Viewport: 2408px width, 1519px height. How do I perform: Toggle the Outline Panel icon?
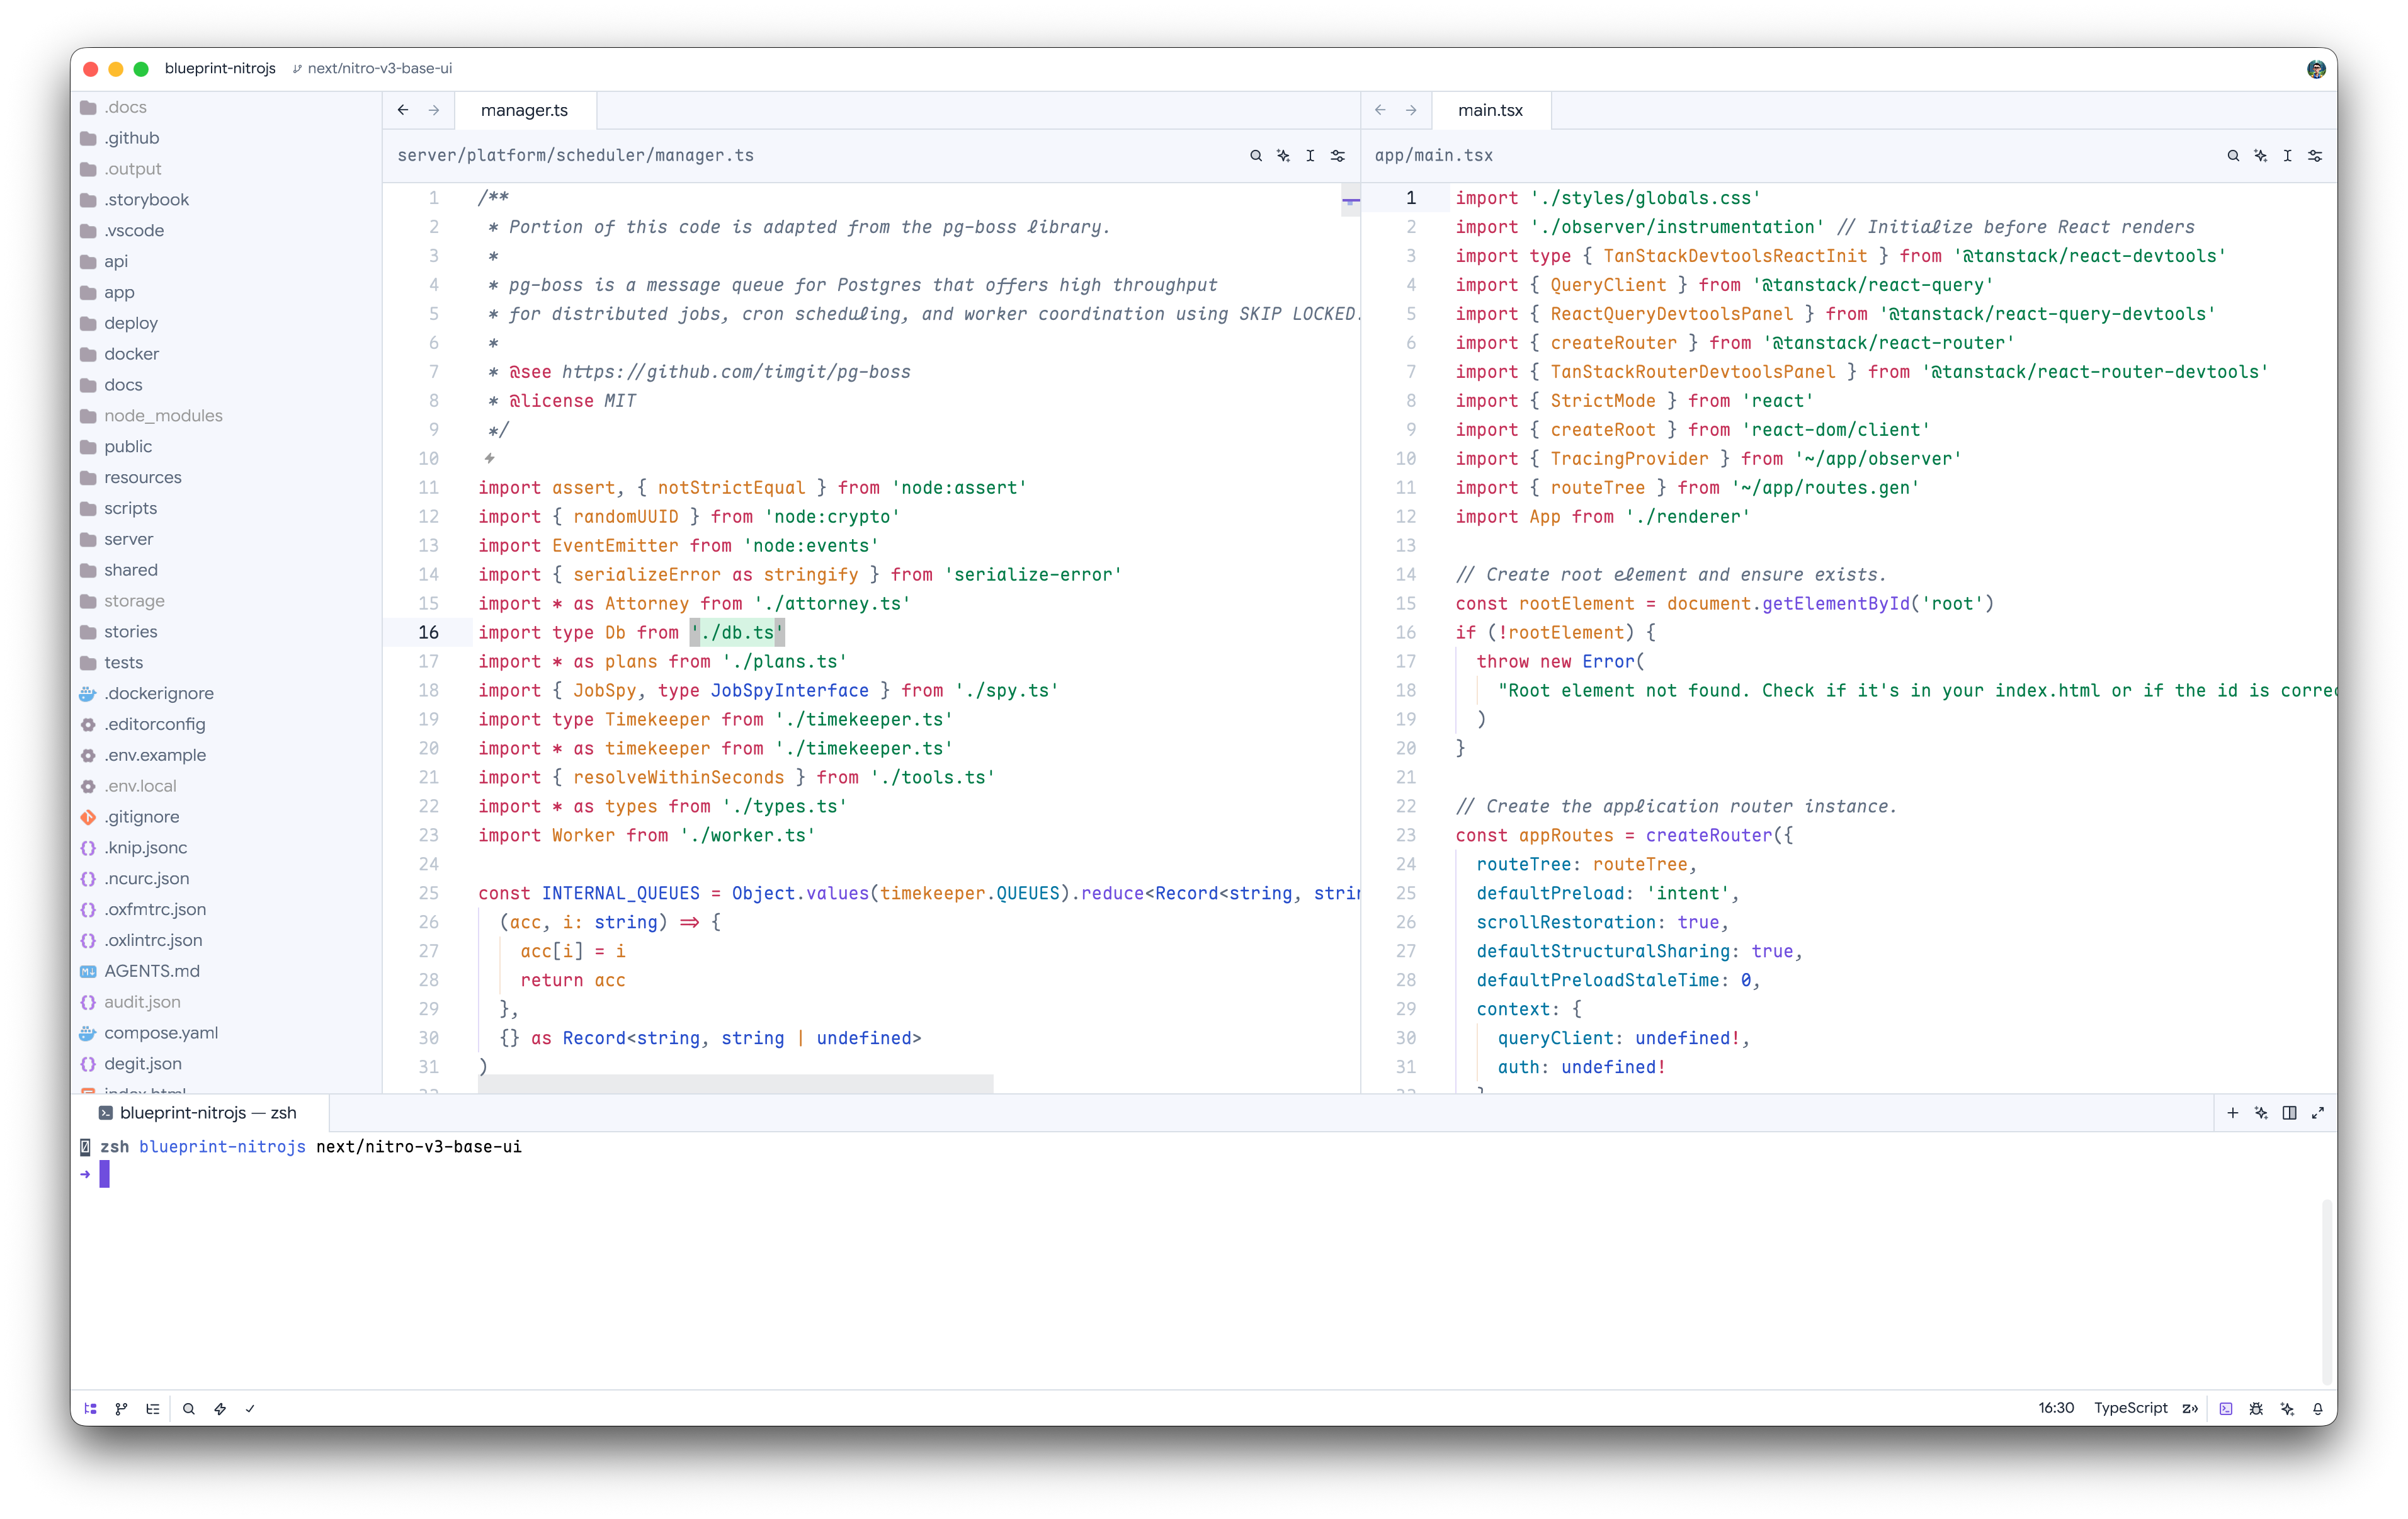tap(153, 1408)
